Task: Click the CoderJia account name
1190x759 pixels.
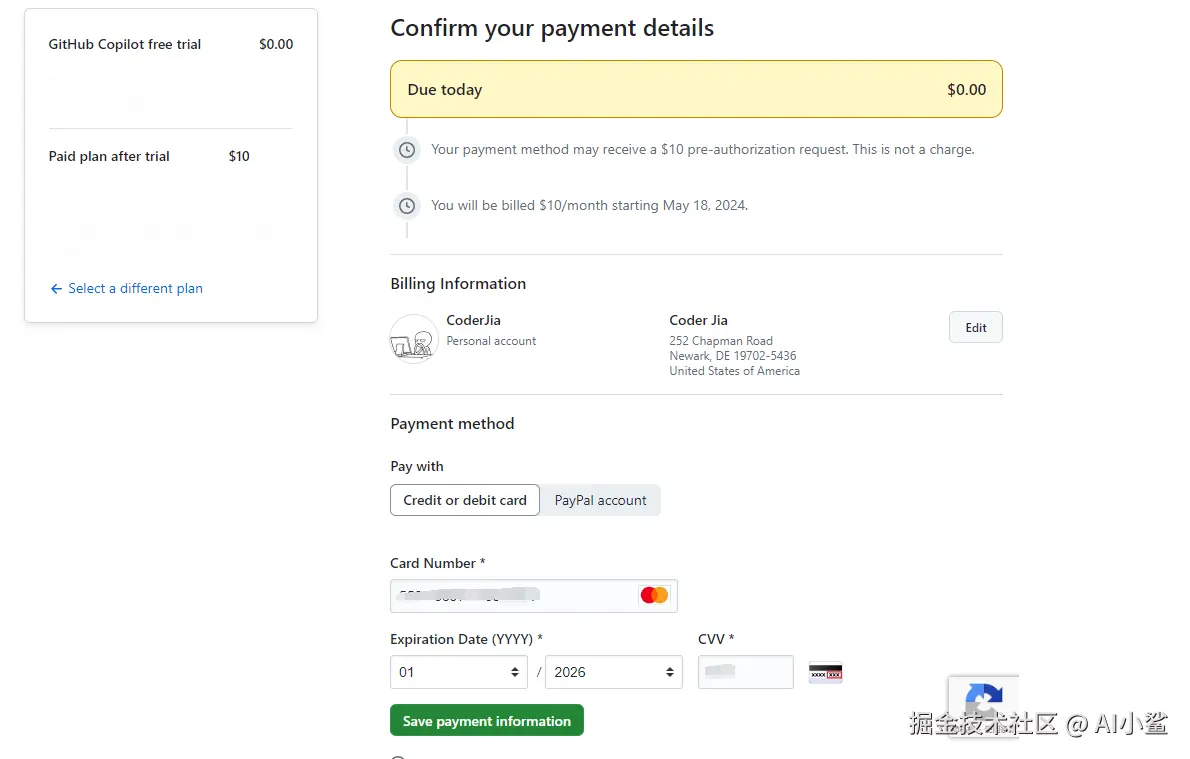Action: pyautogui.click(x=474, y=320)
